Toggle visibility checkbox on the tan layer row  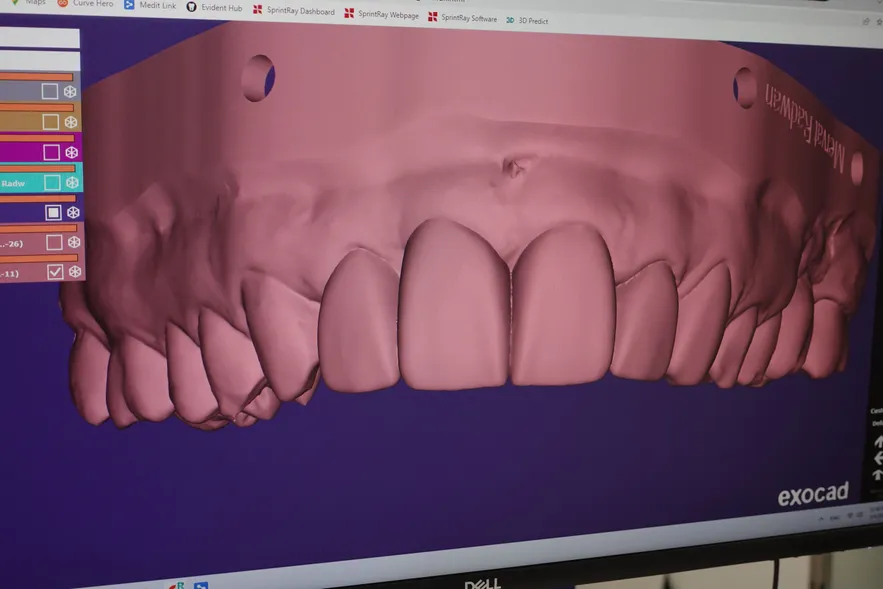point(51,122)
